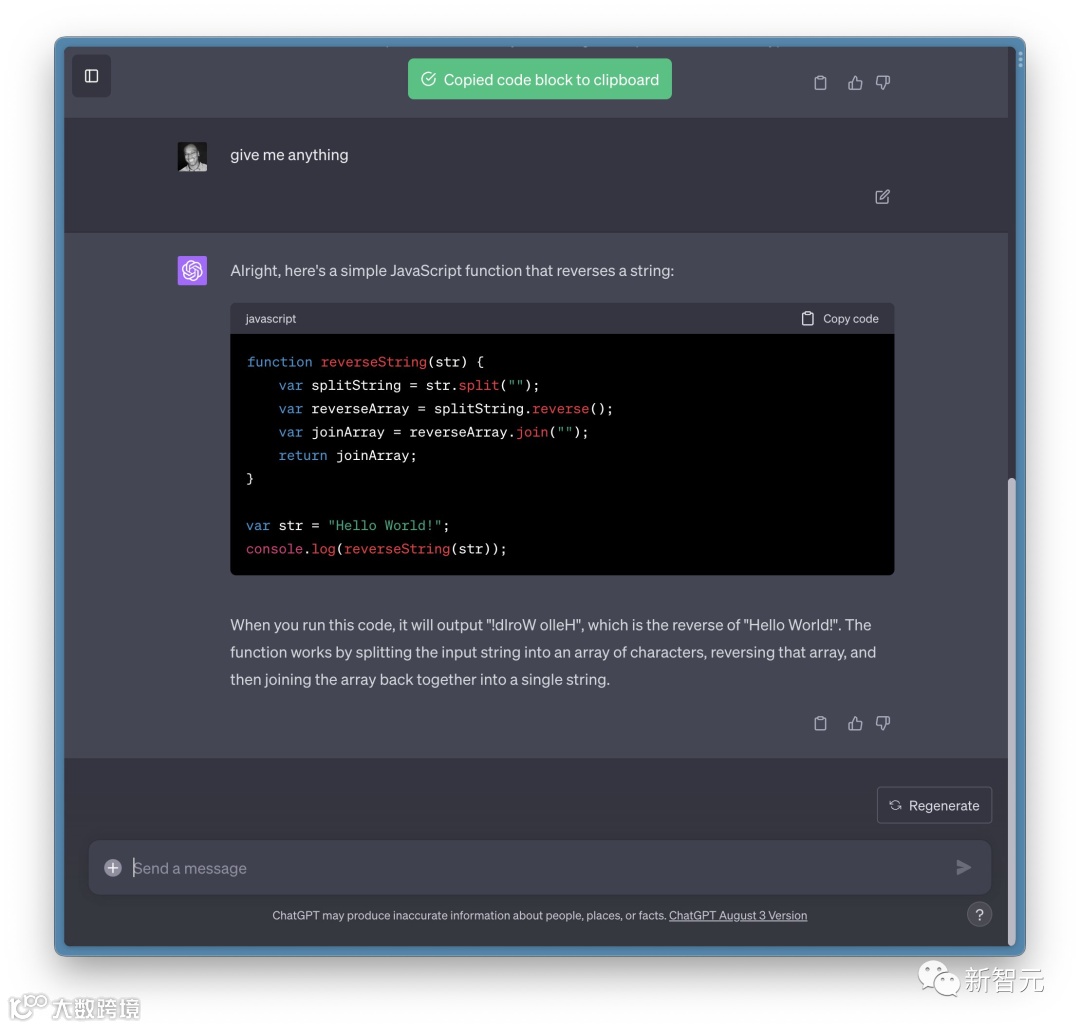Screen dimensions: 1080x1028
Task: Copy the top message using clipboard icon
Action: point(820,83)
